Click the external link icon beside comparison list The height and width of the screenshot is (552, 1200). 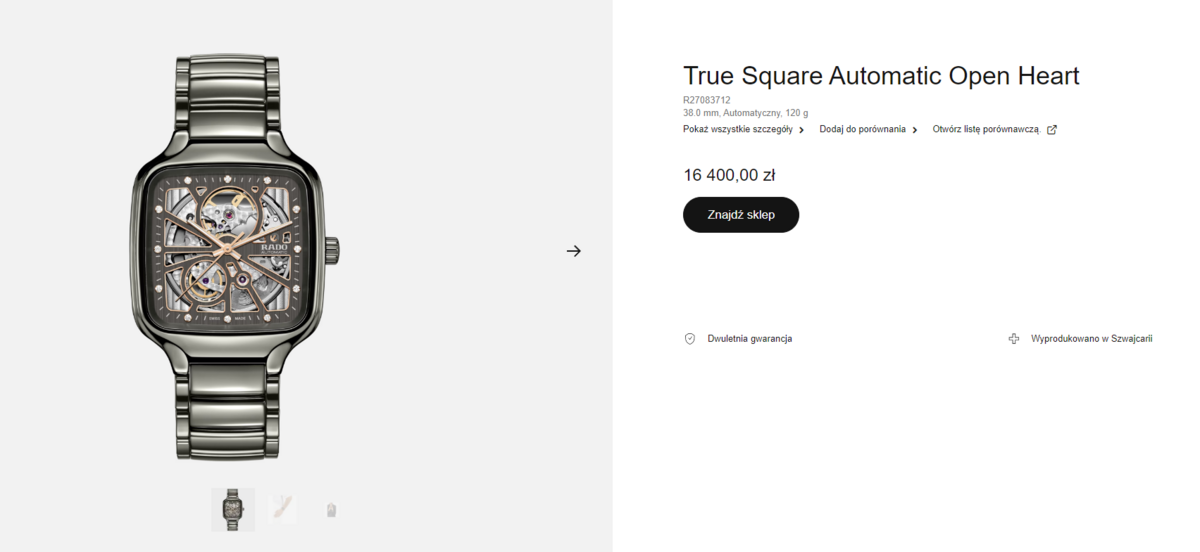pos(1052,129)
